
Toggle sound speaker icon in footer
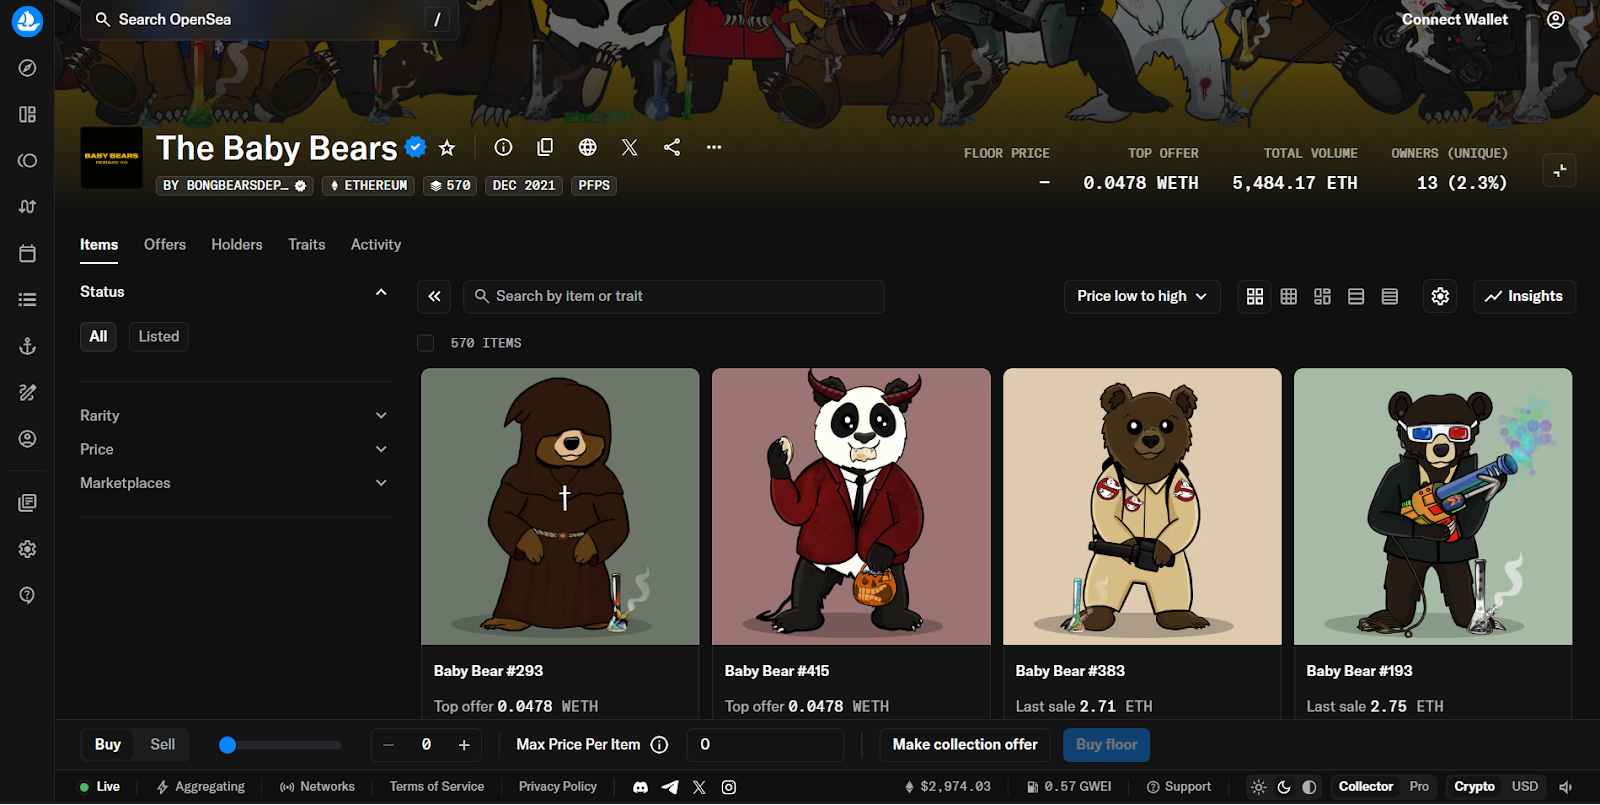tap(1566, 787)
